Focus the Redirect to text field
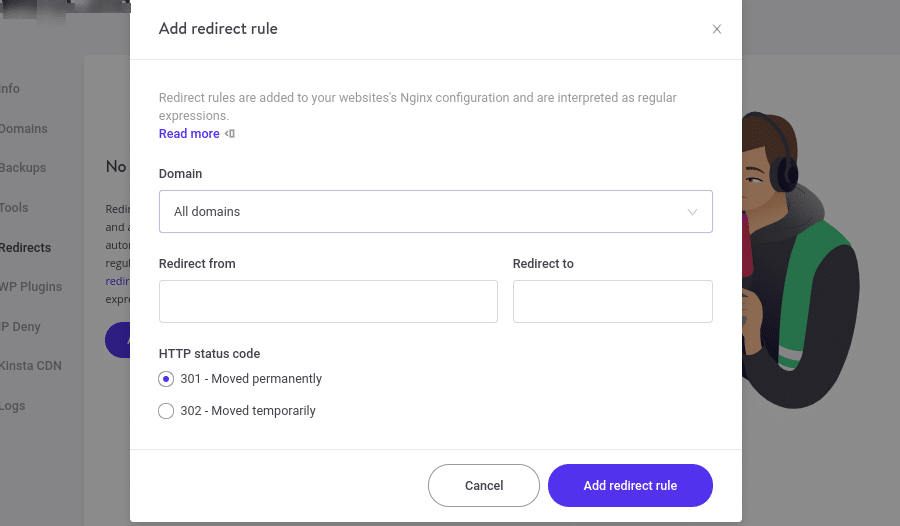The width and height of the screenshot is (900, 526). (612, 301)
